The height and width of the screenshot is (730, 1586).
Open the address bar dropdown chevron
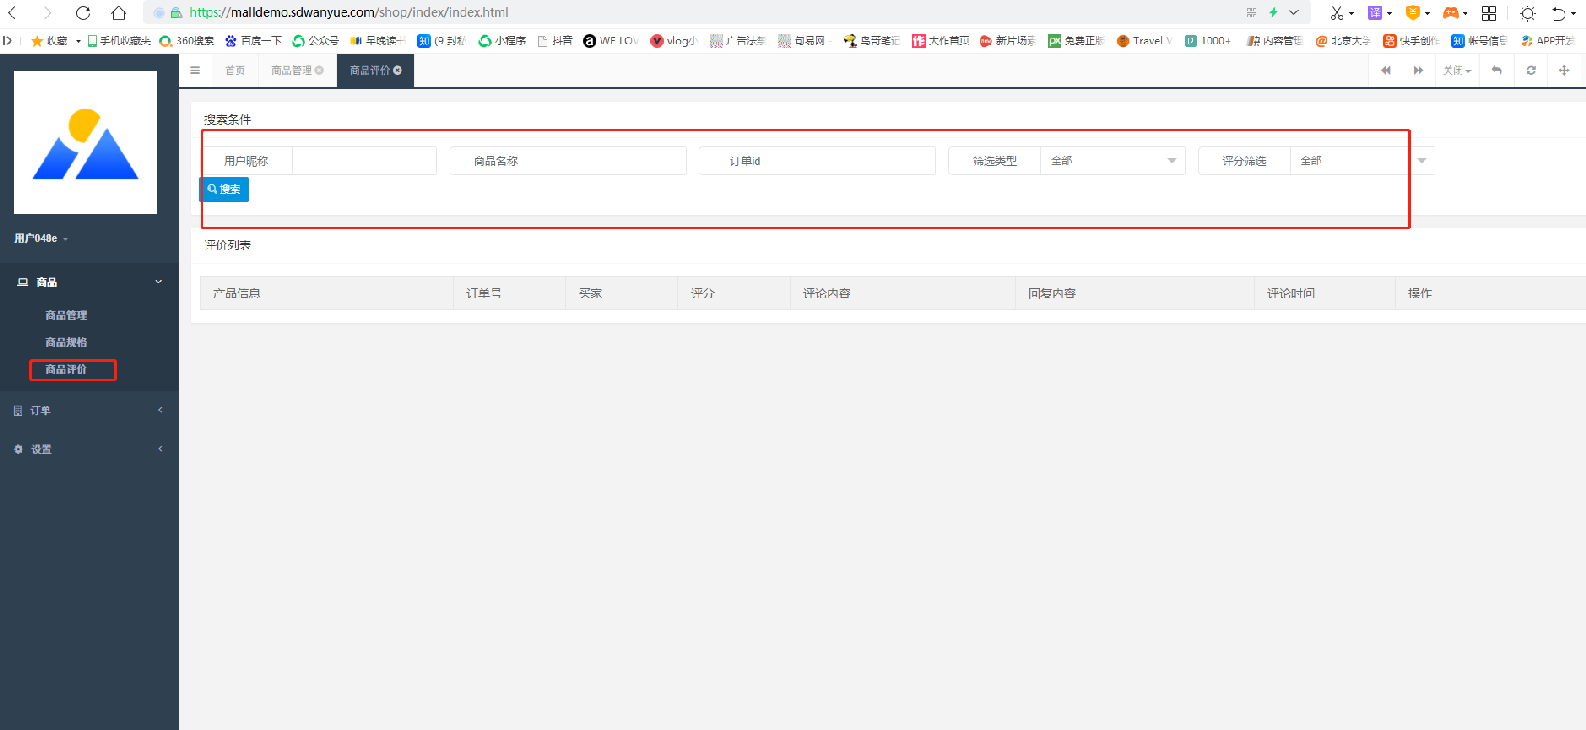tap(1294, 13)
